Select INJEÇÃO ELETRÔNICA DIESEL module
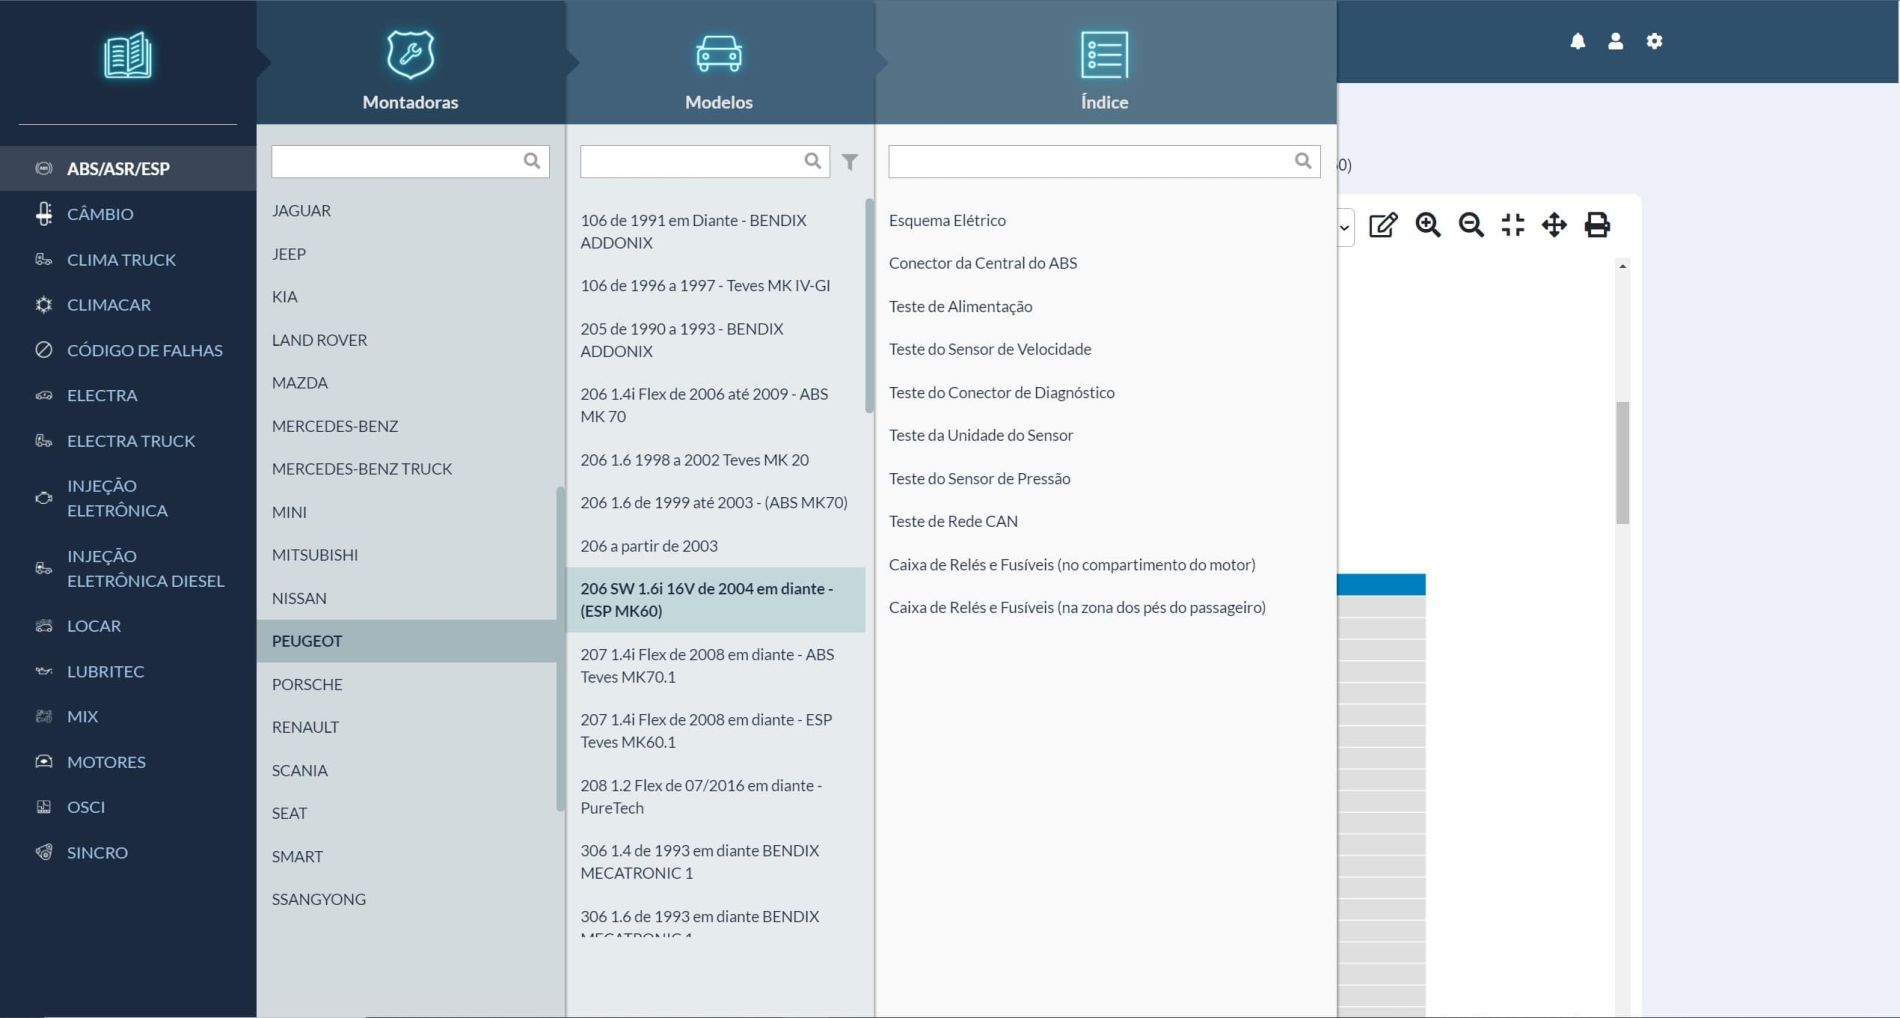The height and width of the screenshot is (1018, 1900). (145, 568)
